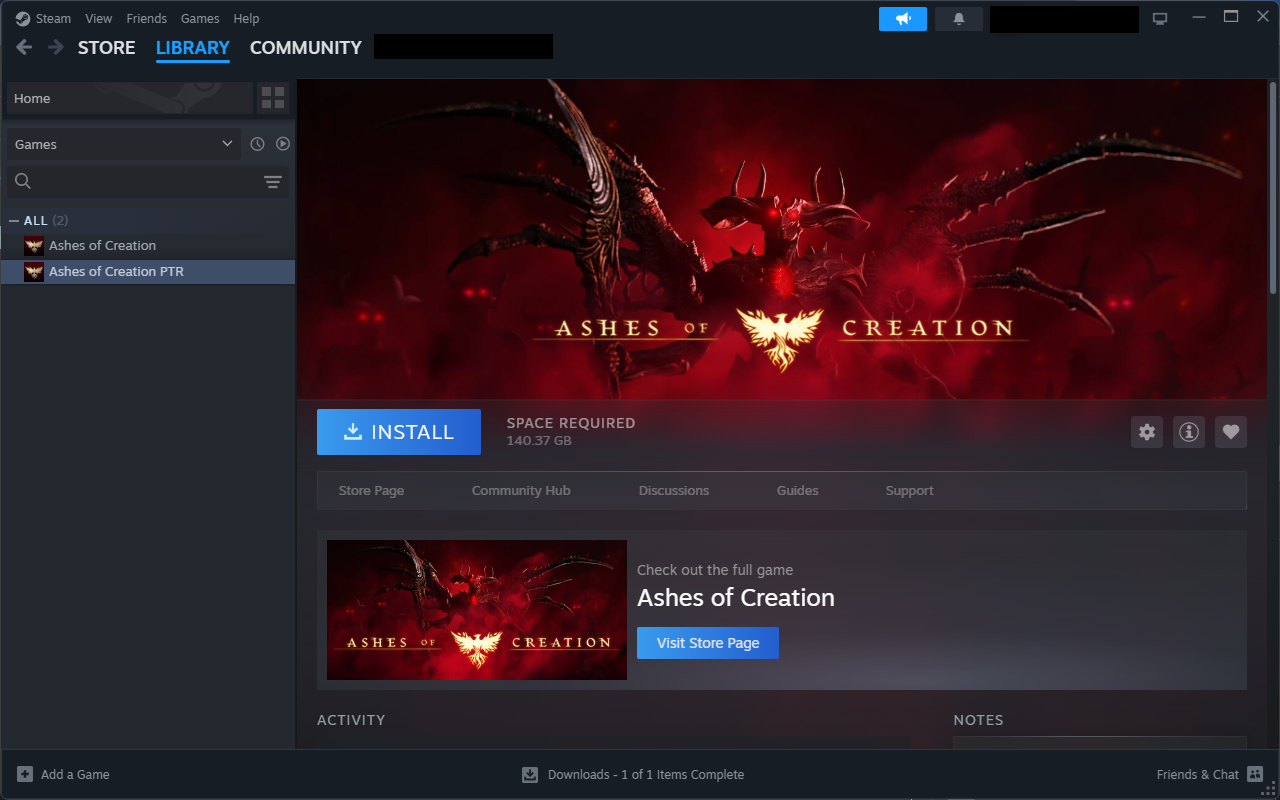Open the Help menu

point(246,19)
